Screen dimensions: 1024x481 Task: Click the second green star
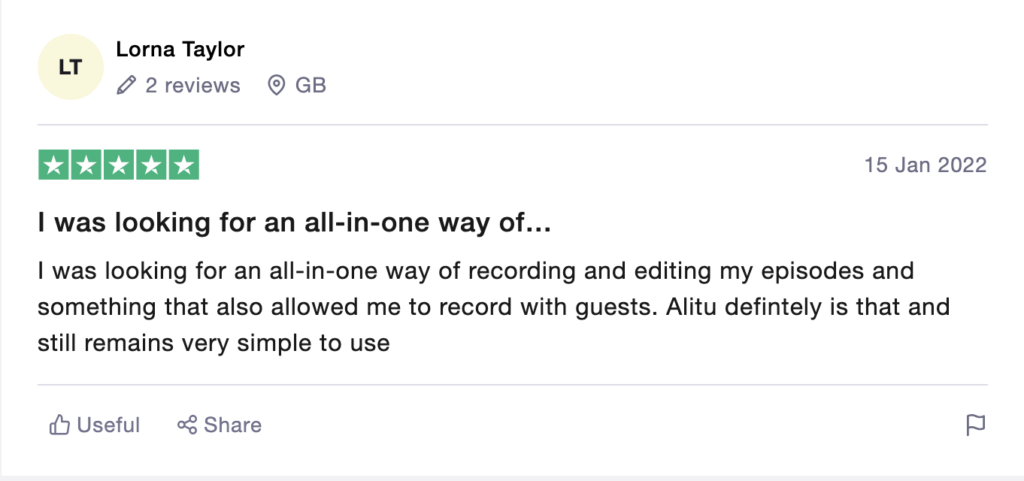86,164
